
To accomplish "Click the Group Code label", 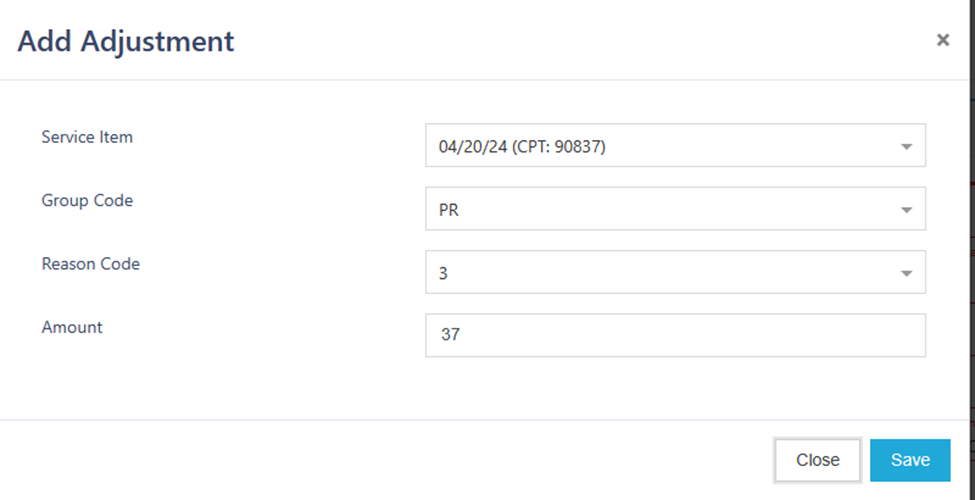I will 87,201.
